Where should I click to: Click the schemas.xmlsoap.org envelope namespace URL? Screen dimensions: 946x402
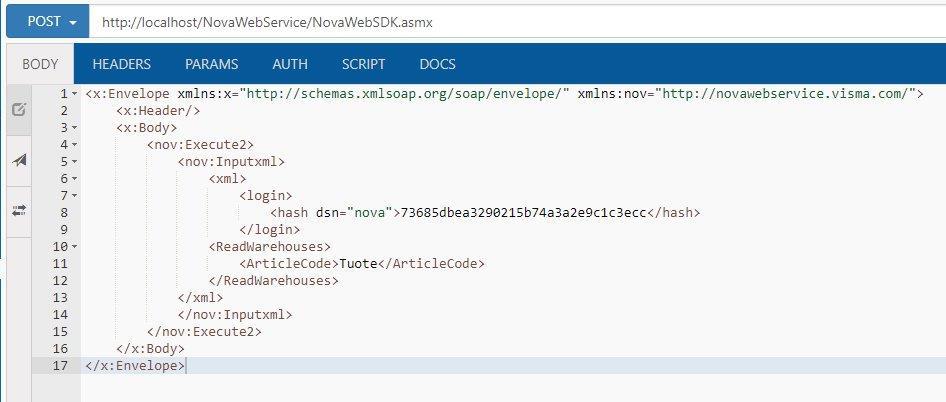[404, 94]
